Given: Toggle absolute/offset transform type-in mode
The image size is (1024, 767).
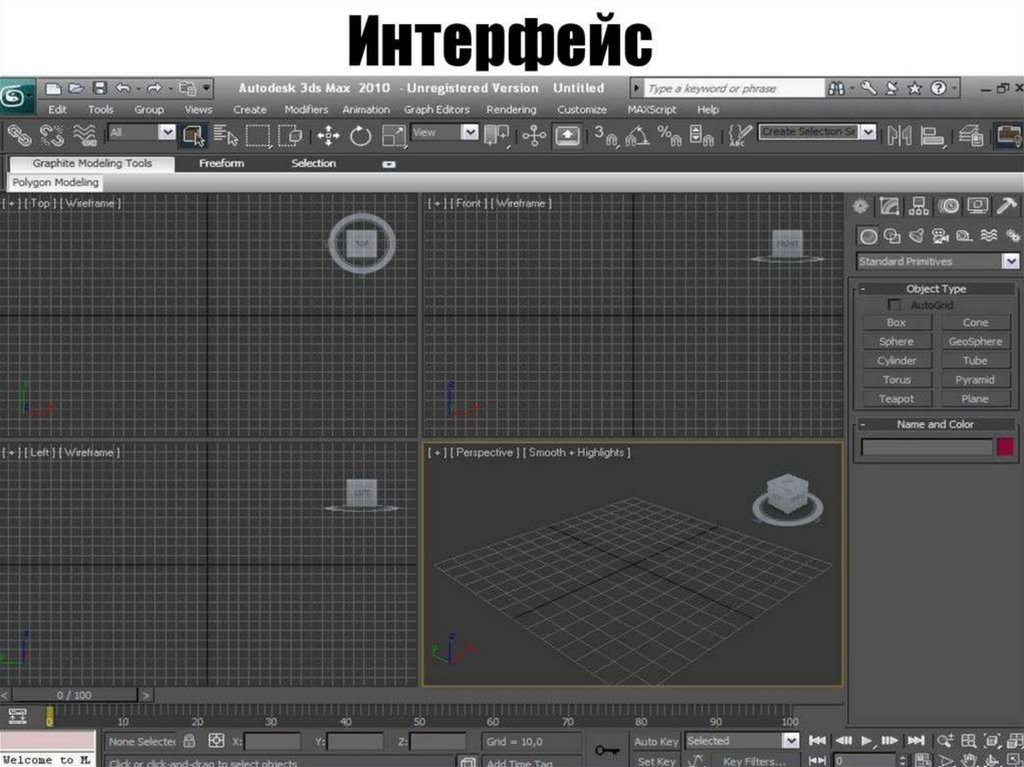Looking at the screenshot, I should (216, 741).
